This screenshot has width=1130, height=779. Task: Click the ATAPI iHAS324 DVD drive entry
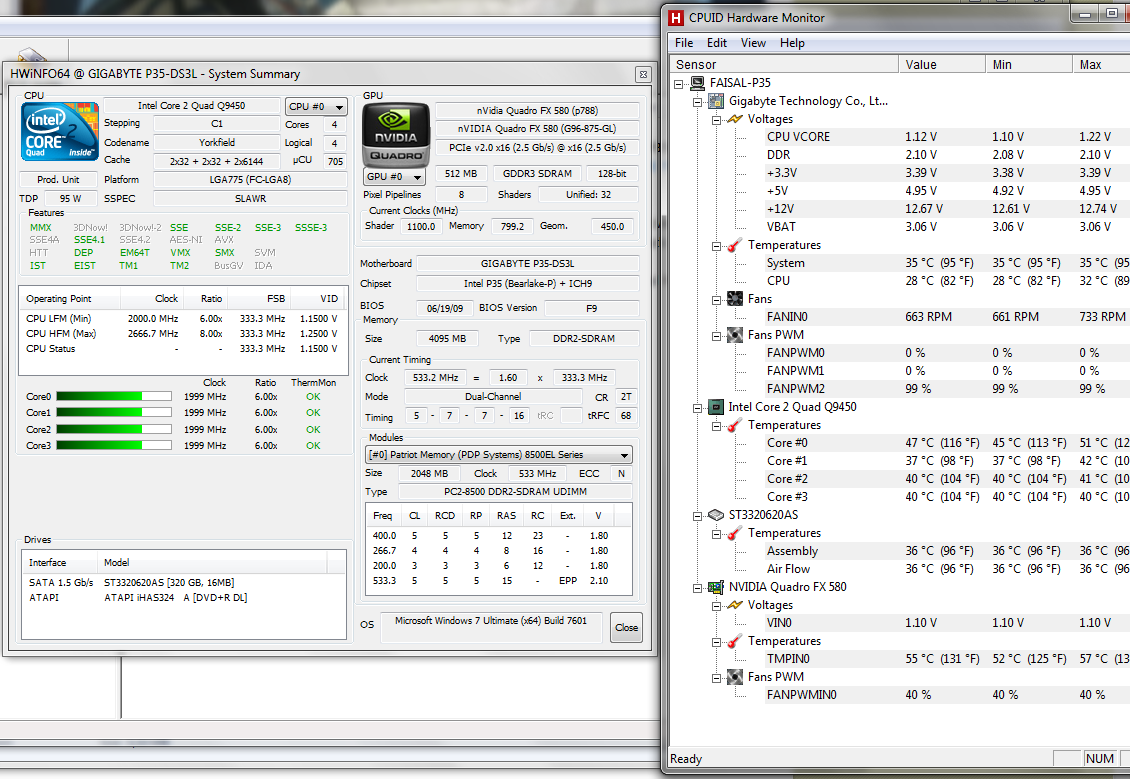[x=184, y=598]
